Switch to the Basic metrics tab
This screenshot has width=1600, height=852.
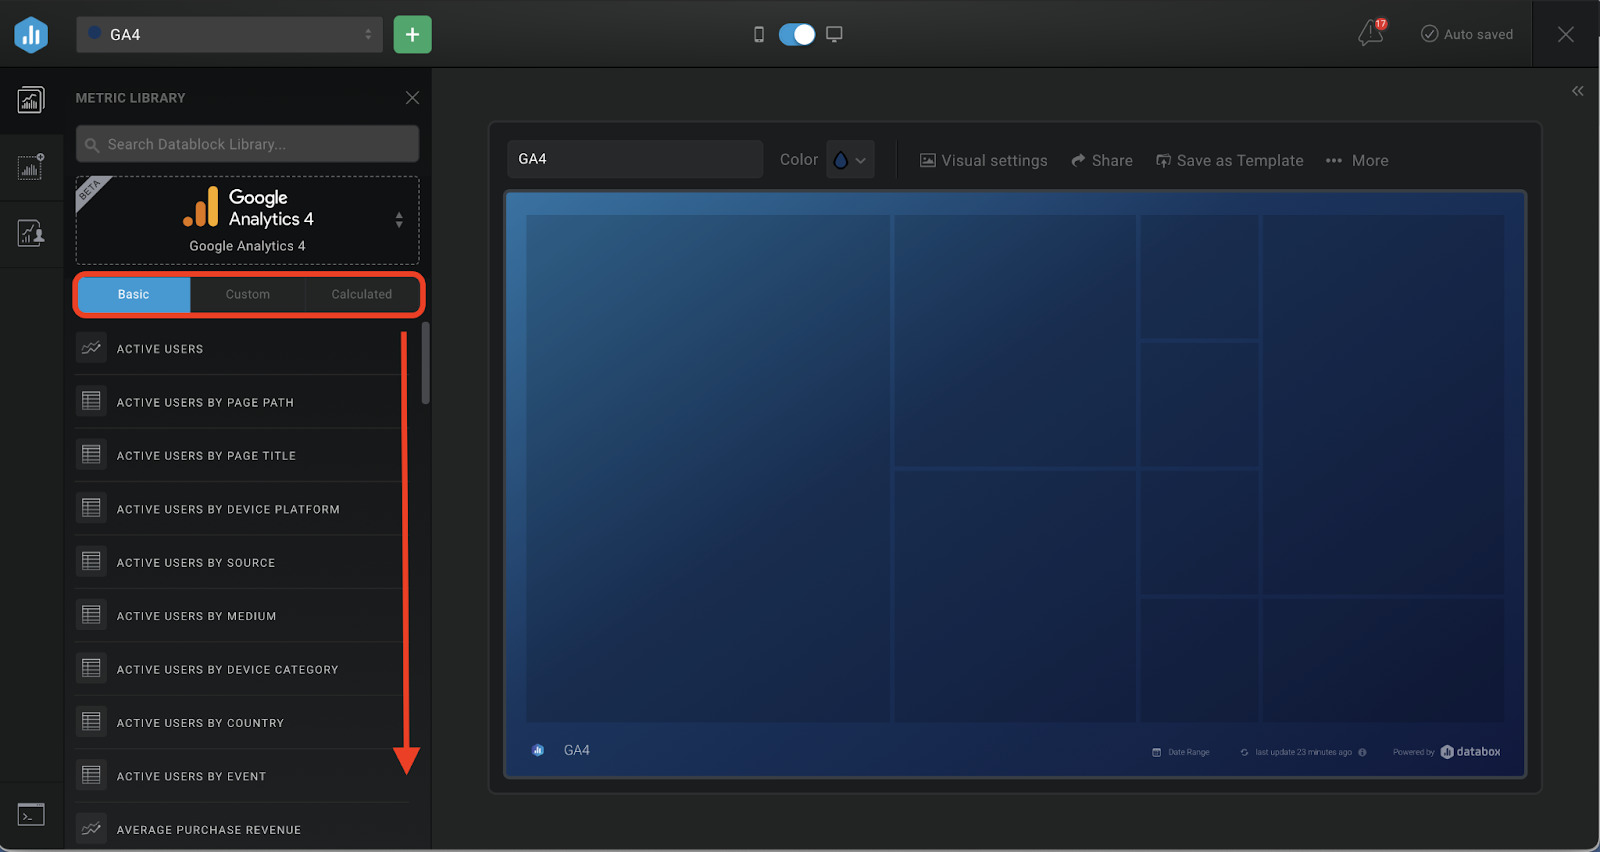[134, 294]
